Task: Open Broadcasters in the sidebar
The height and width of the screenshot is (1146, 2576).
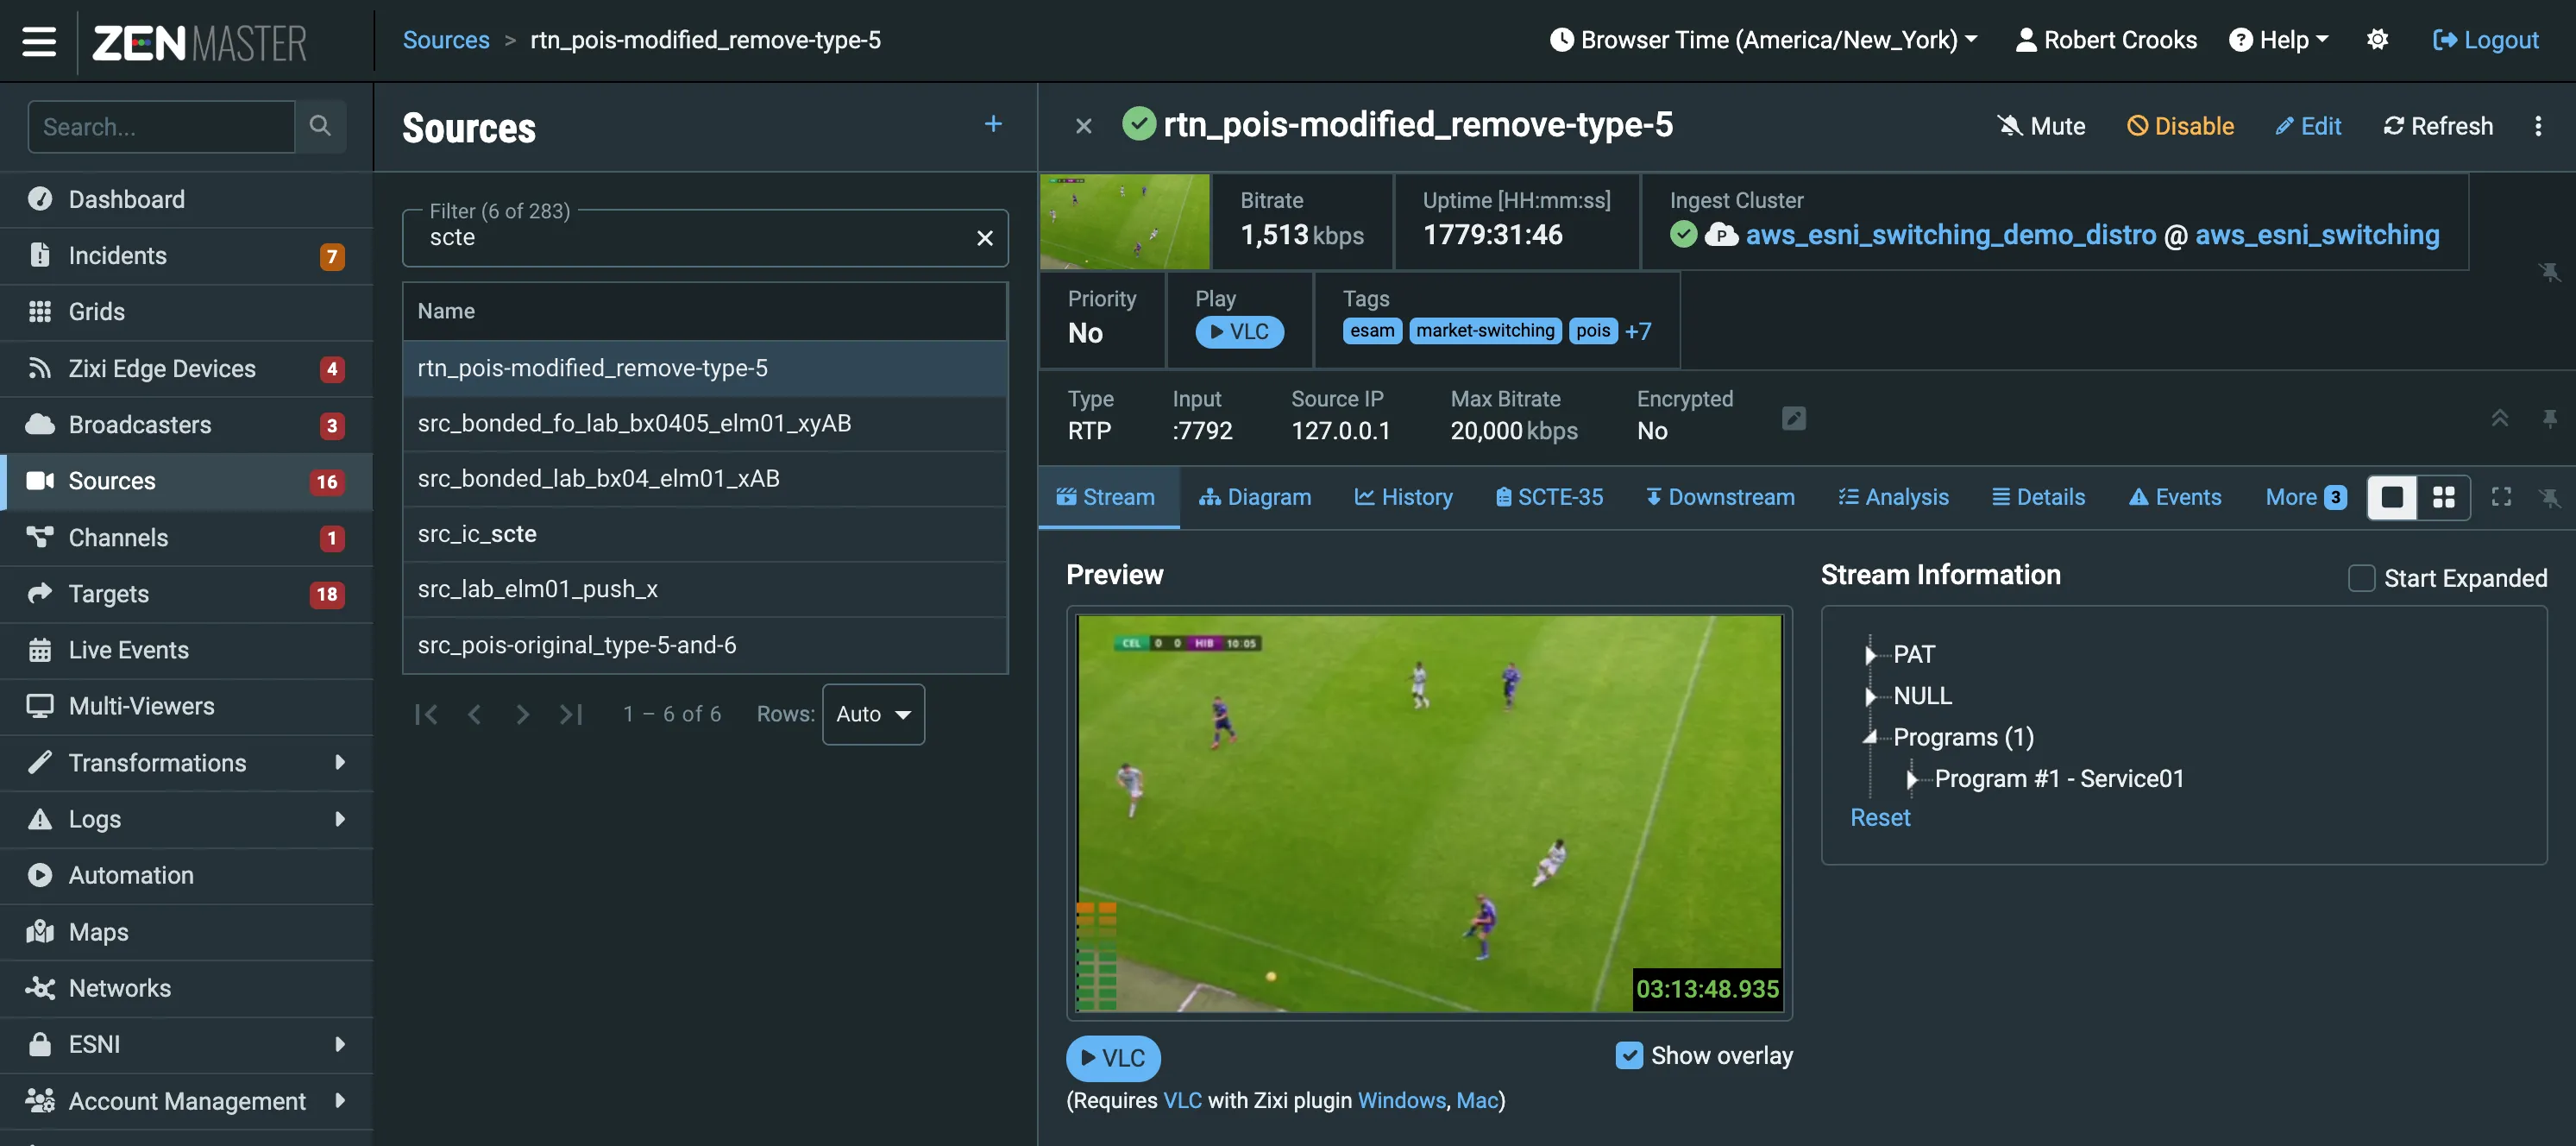Action: pyautogui.click(x=186, y=425)
